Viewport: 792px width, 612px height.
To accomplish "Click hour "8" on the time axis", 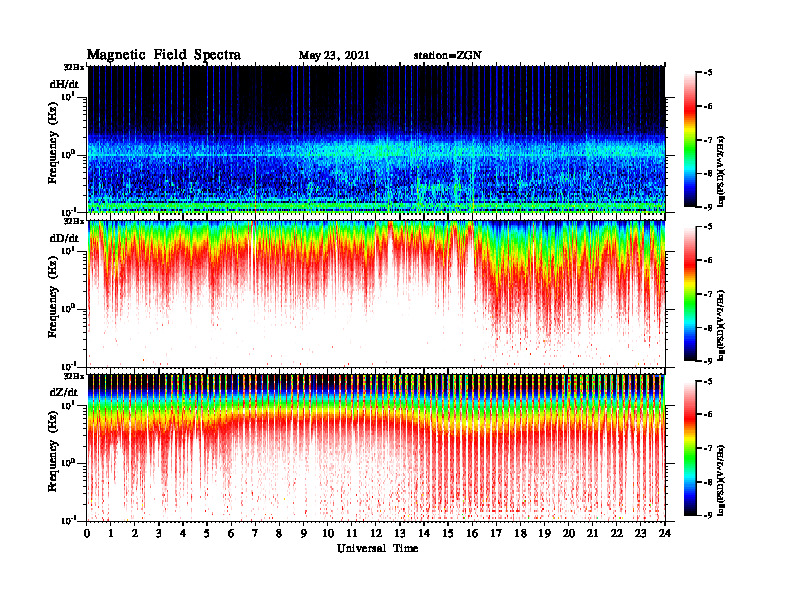I will tap(279, 534).
